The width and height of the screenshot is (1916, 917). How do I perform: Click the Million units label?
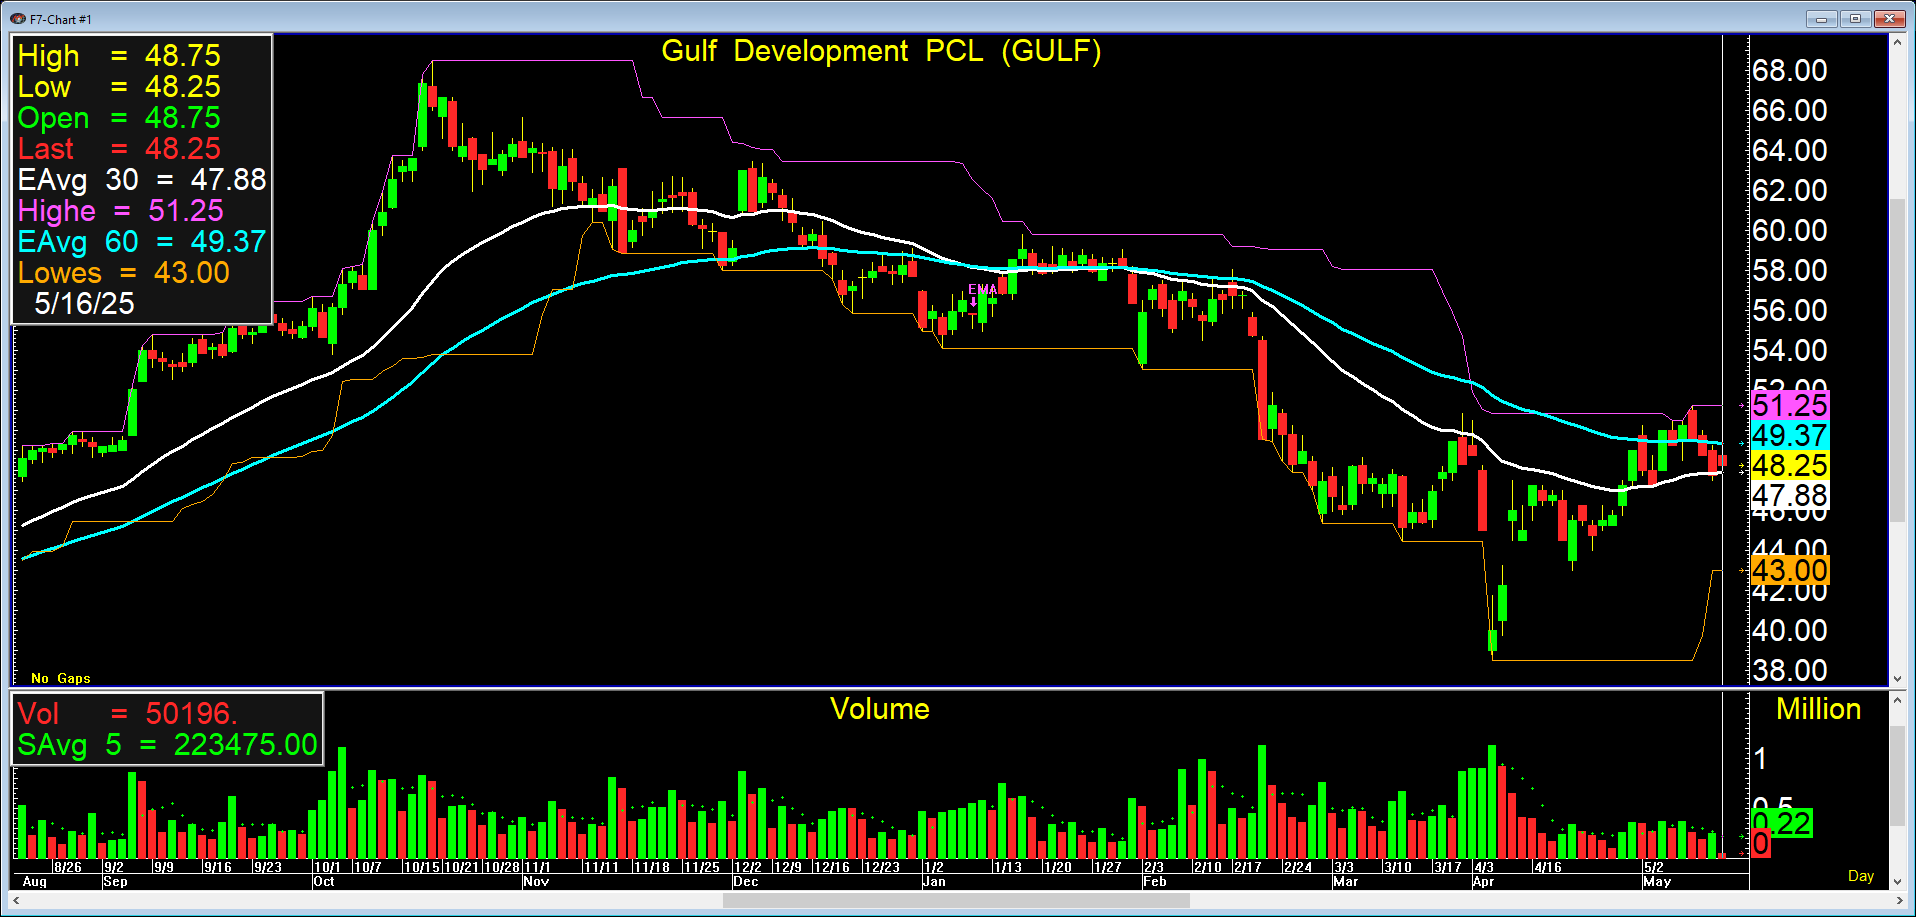(x=1818, y=709)
